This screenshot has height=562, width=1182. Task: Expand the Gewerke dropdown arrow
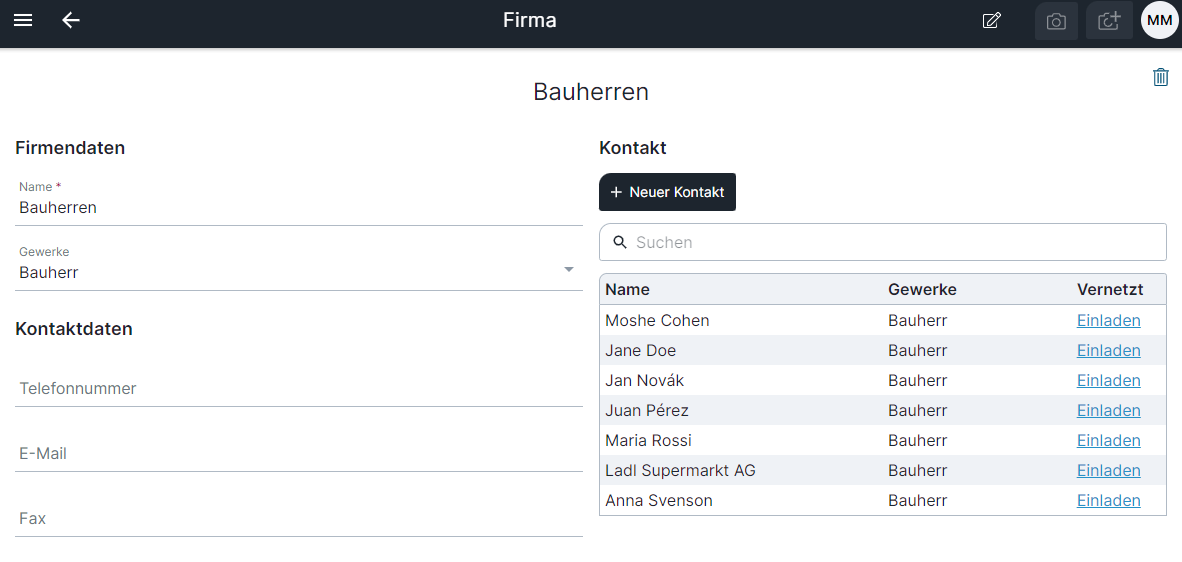click(x=569, y=270)
